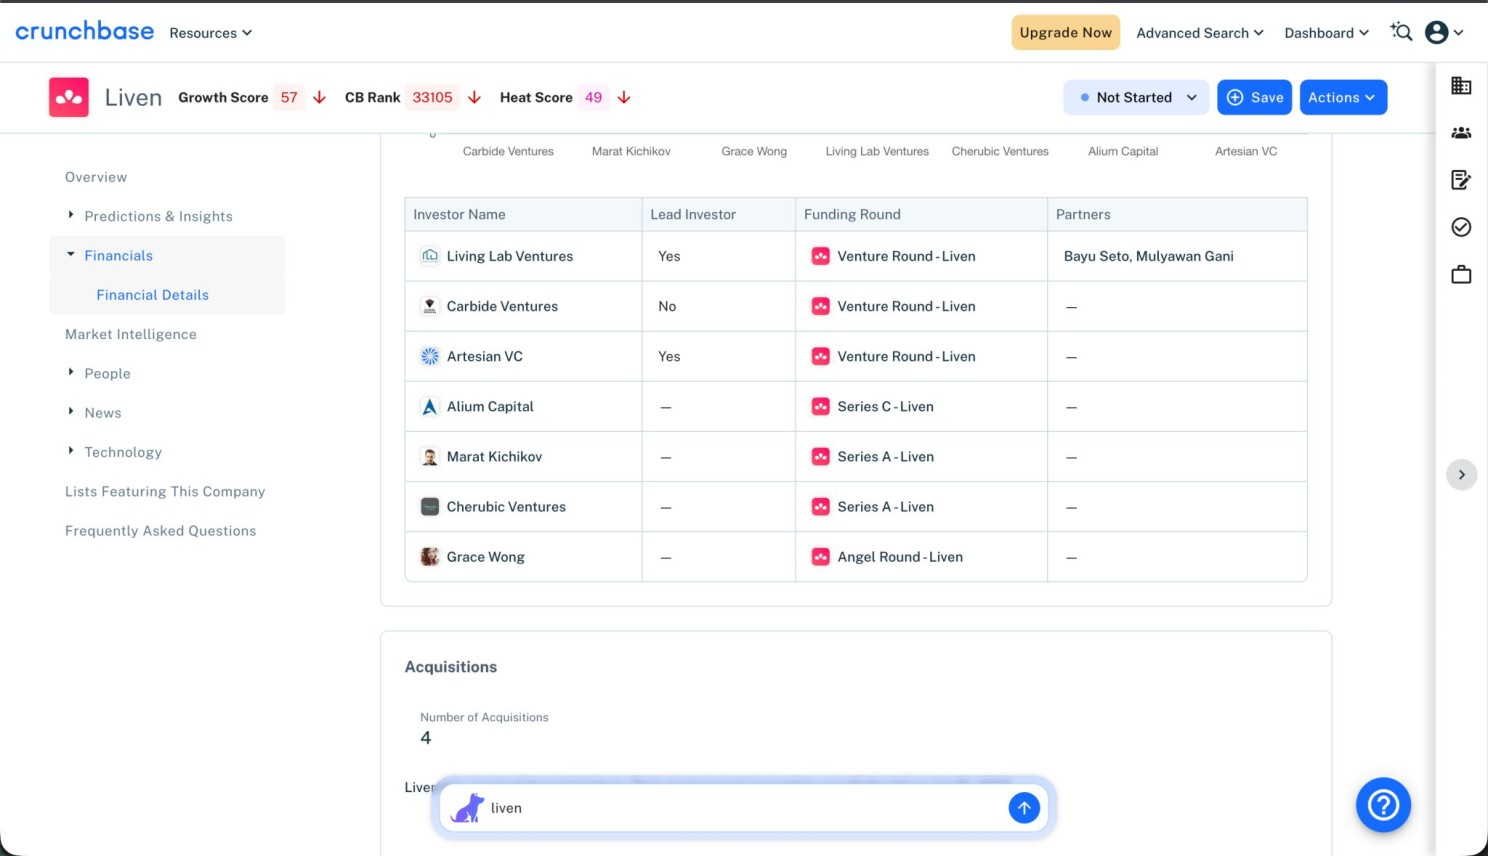Click the Crunchbase logo
Viewport: 1488px width, 856px height.
tap(85, 32)
